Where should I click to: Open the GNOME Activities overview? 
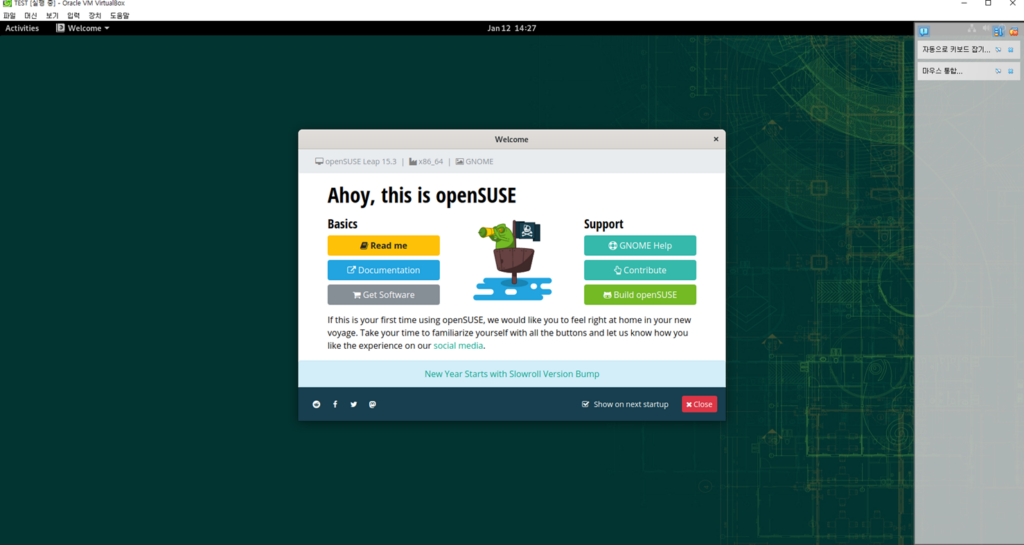click(x=22, y=28)
